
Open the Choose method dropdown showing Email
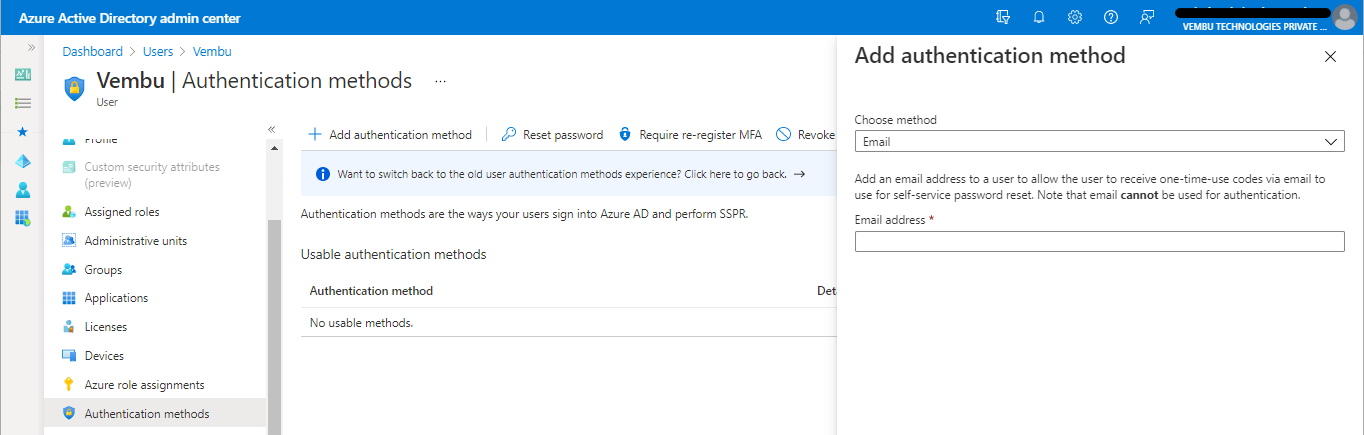tap(1099, 142)
